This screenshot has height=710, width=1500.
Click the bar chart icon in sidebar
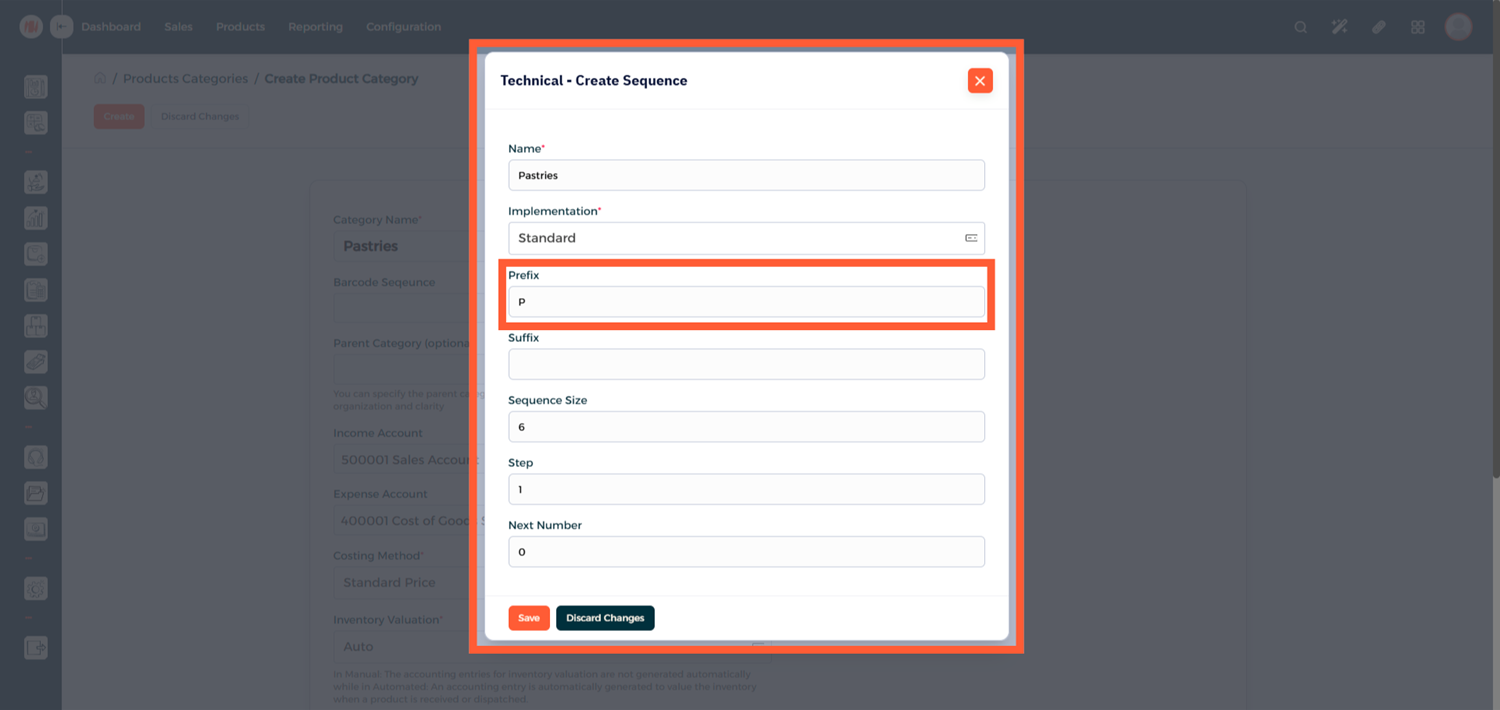coord(35,218)
